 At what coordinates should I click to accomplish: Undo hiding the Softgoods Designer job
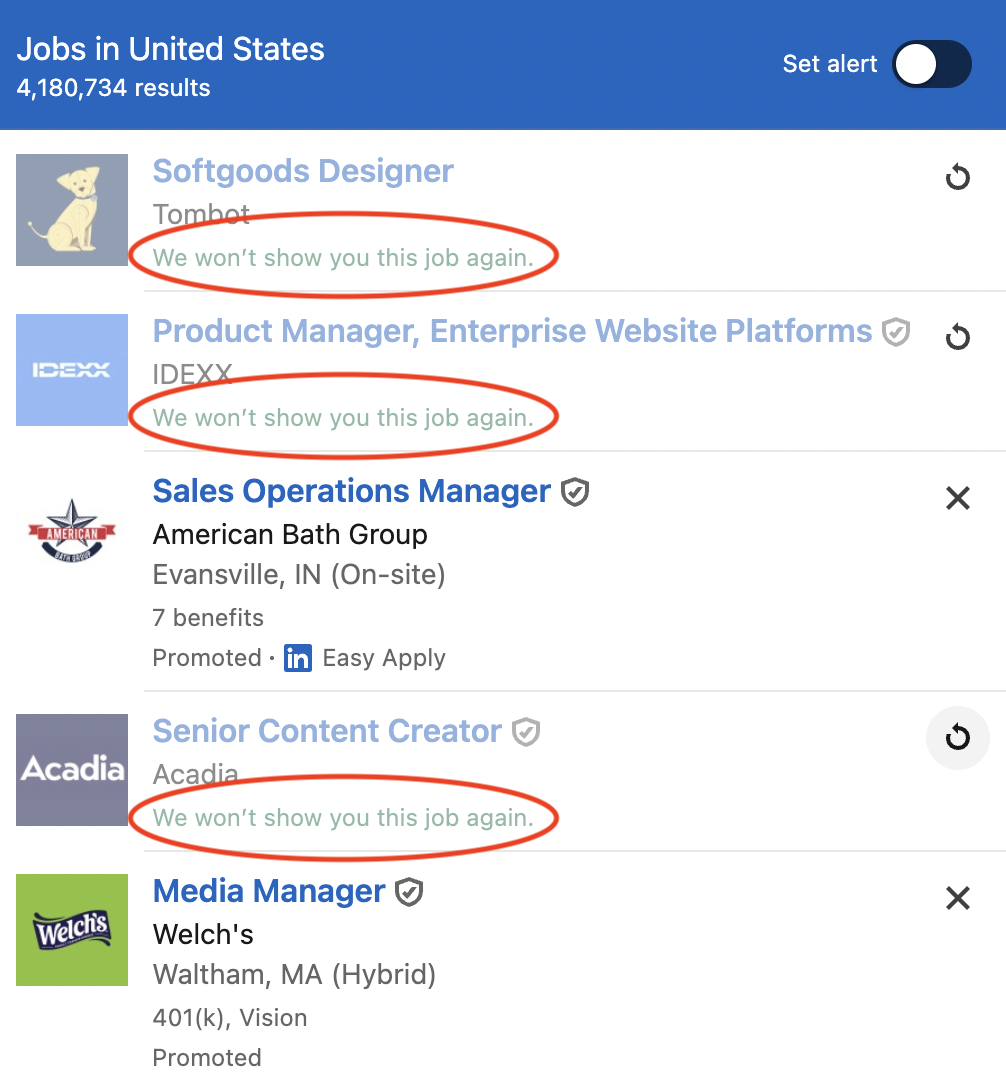tap(957, 177)
